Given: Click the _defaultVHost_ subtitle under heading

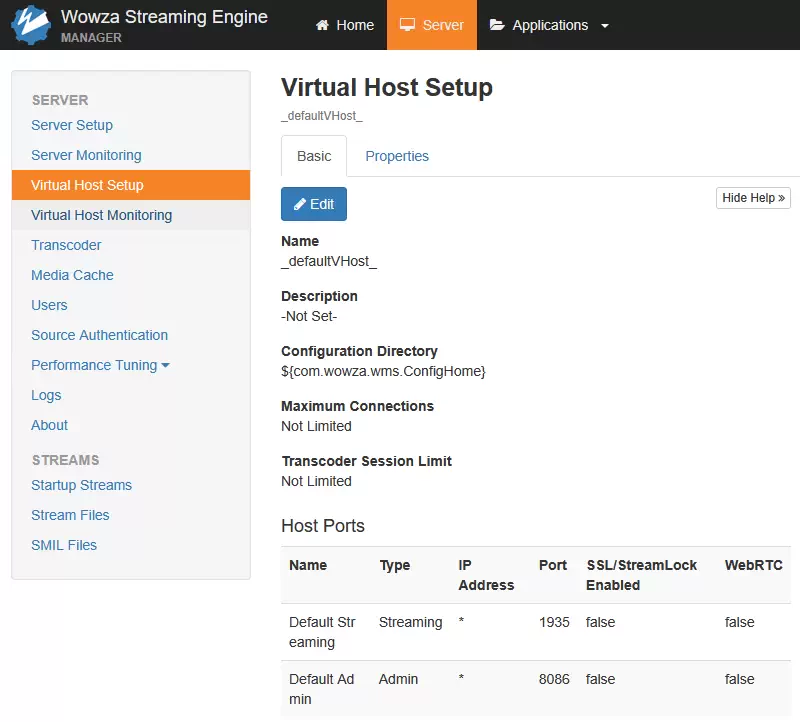Looking at the screenshot, I should click(x=322, y=116).
